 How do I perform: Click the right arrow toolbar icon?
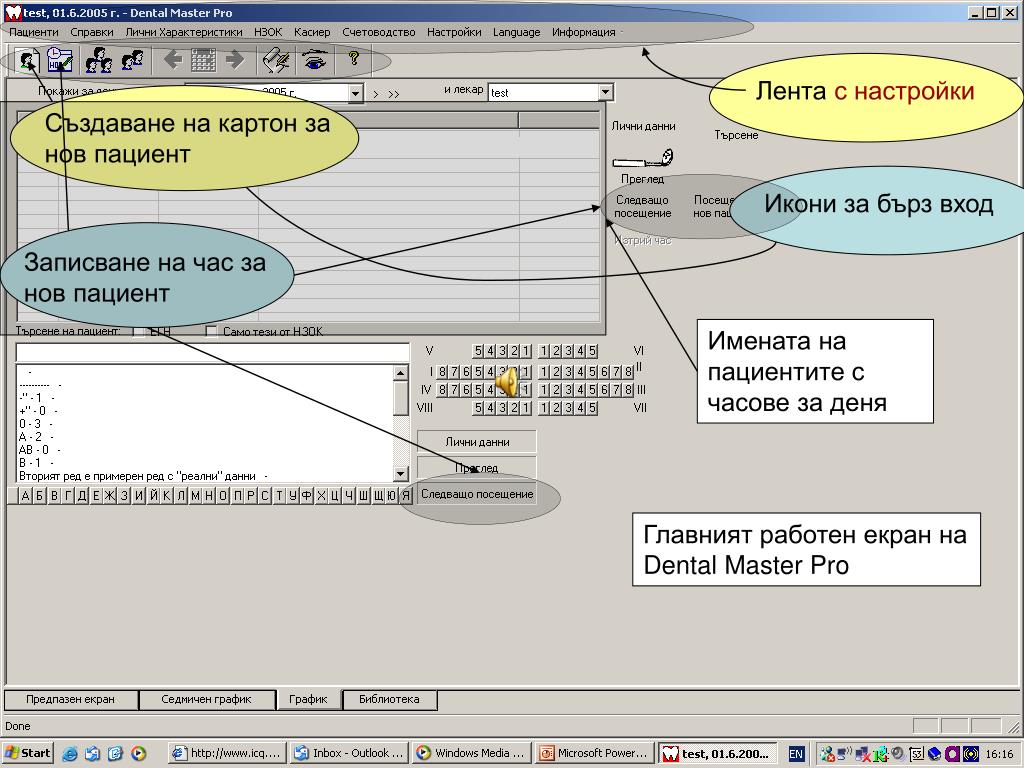tap(234, 60)
